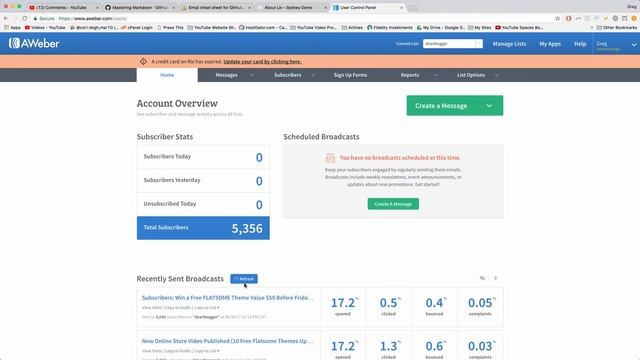Show hidden bookmarks with the overflow chevron
640x360 pixels.
(591, 27)
